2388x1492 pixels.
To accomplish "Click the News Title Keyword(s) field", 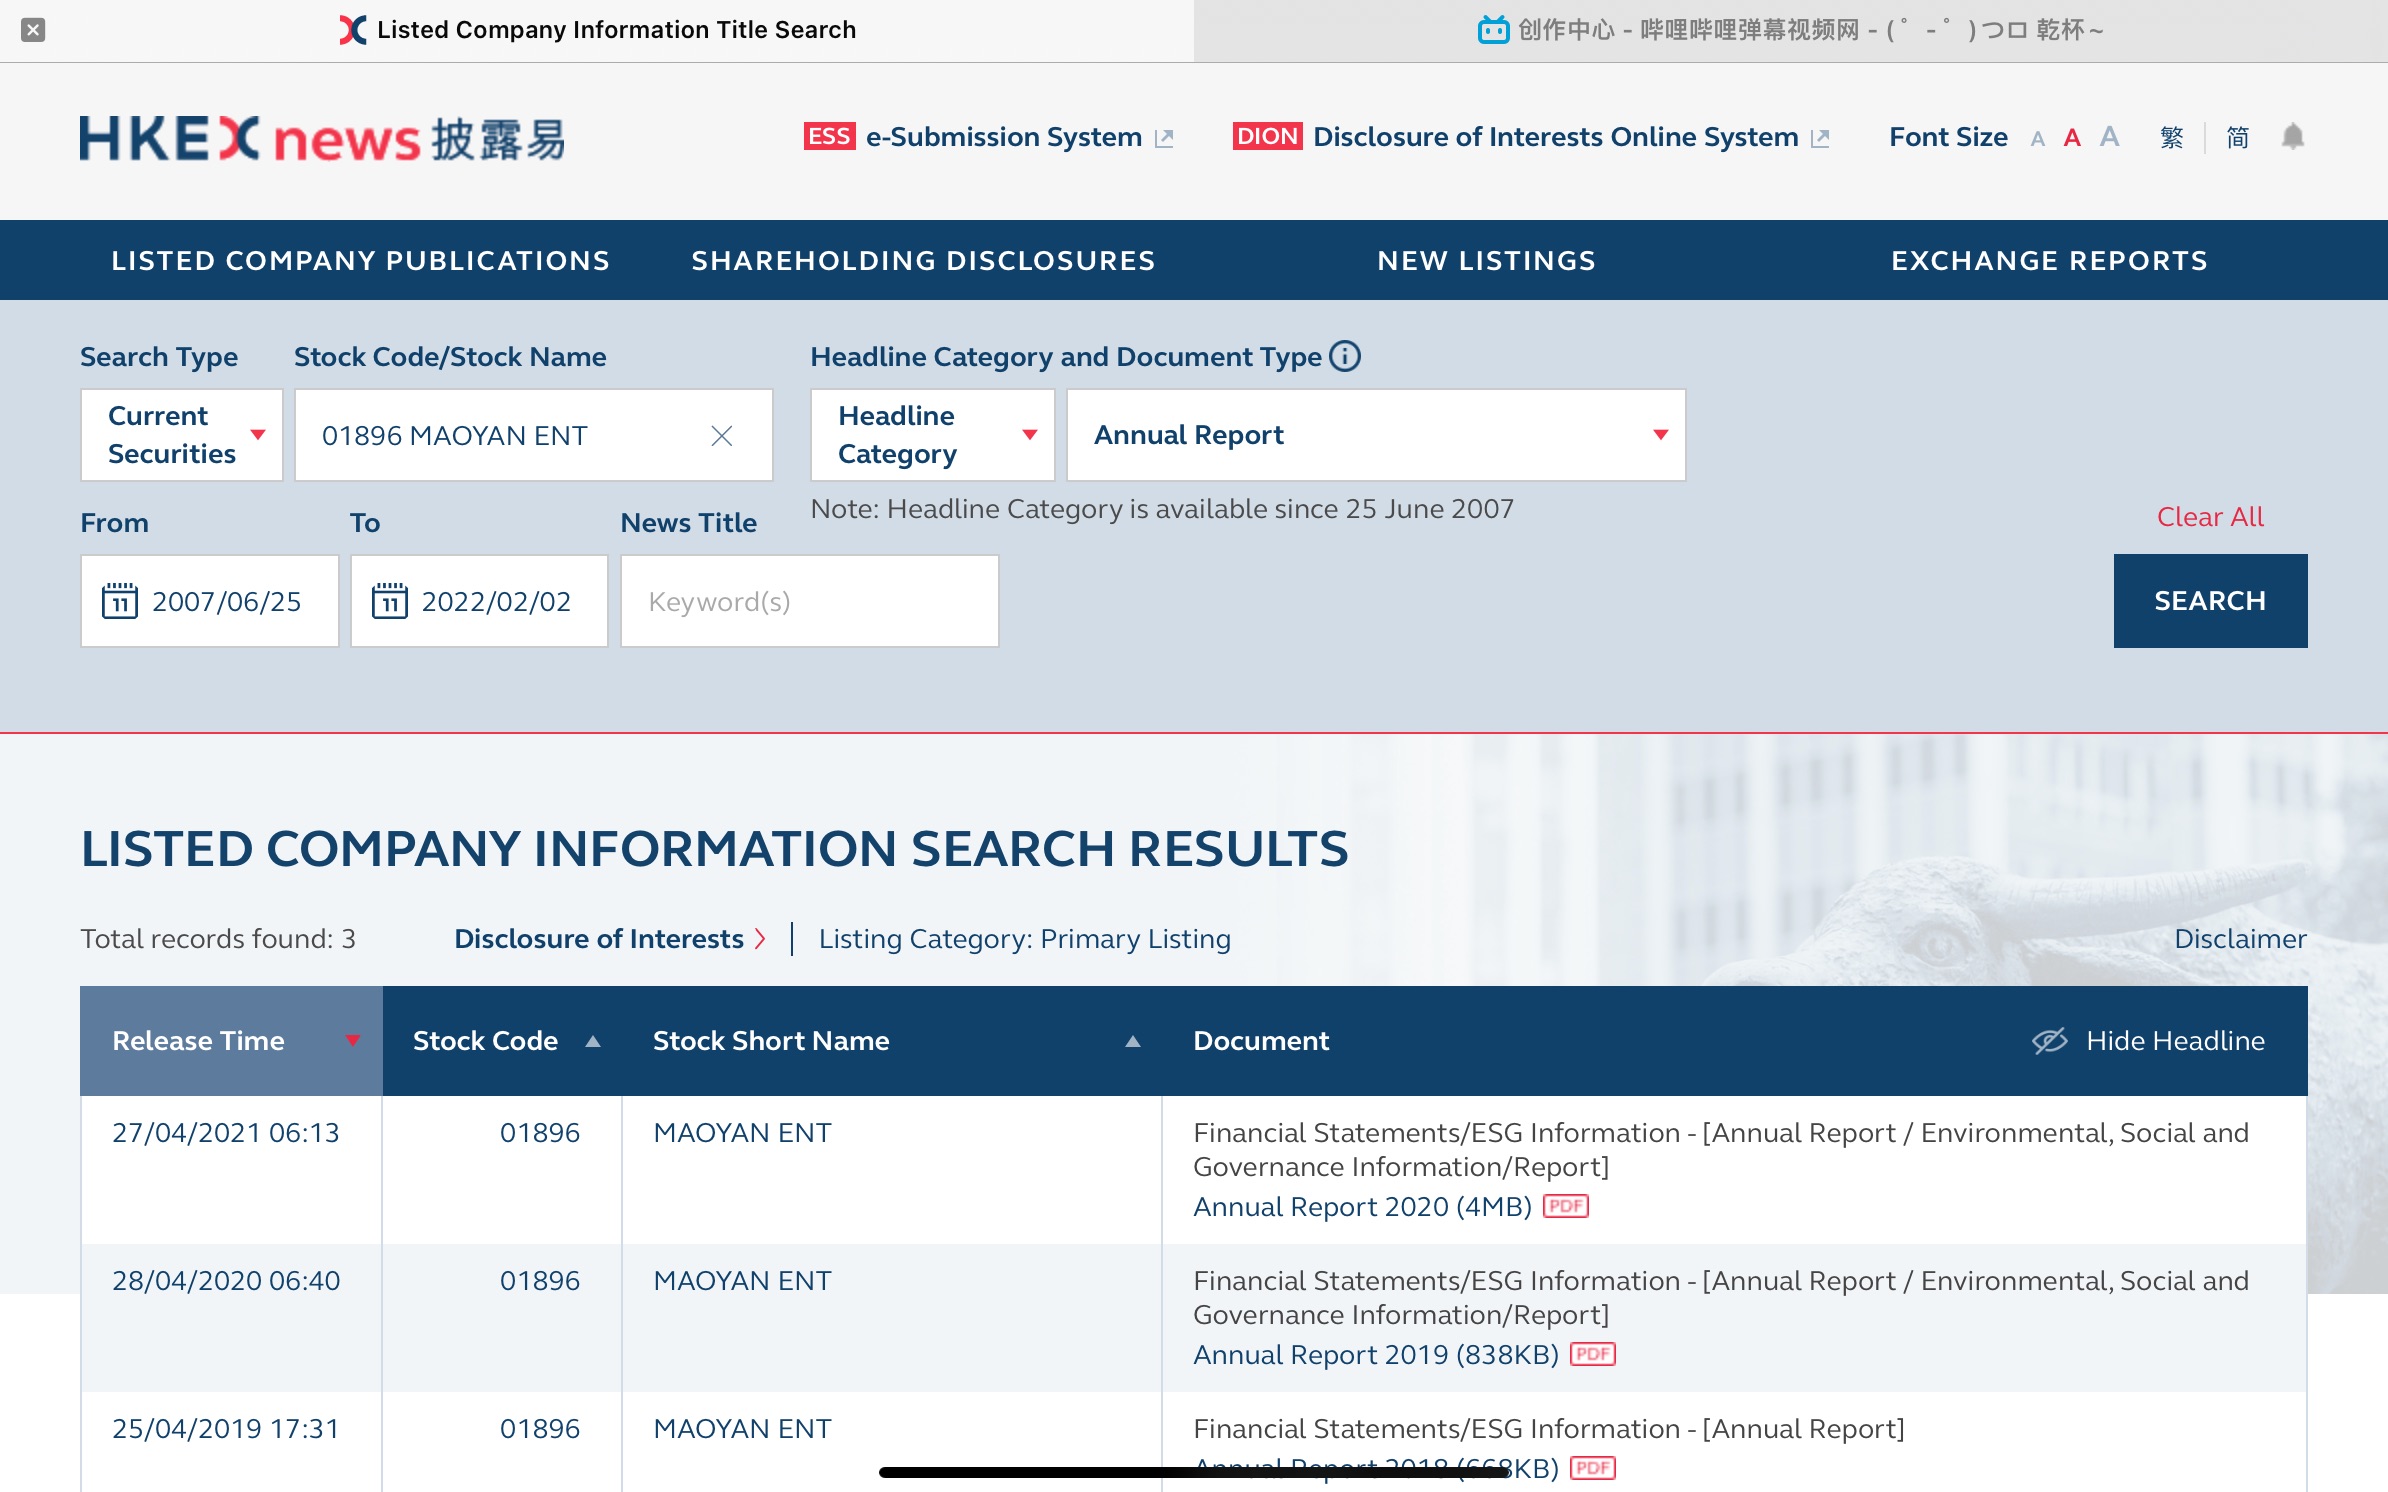I will 810,601.
